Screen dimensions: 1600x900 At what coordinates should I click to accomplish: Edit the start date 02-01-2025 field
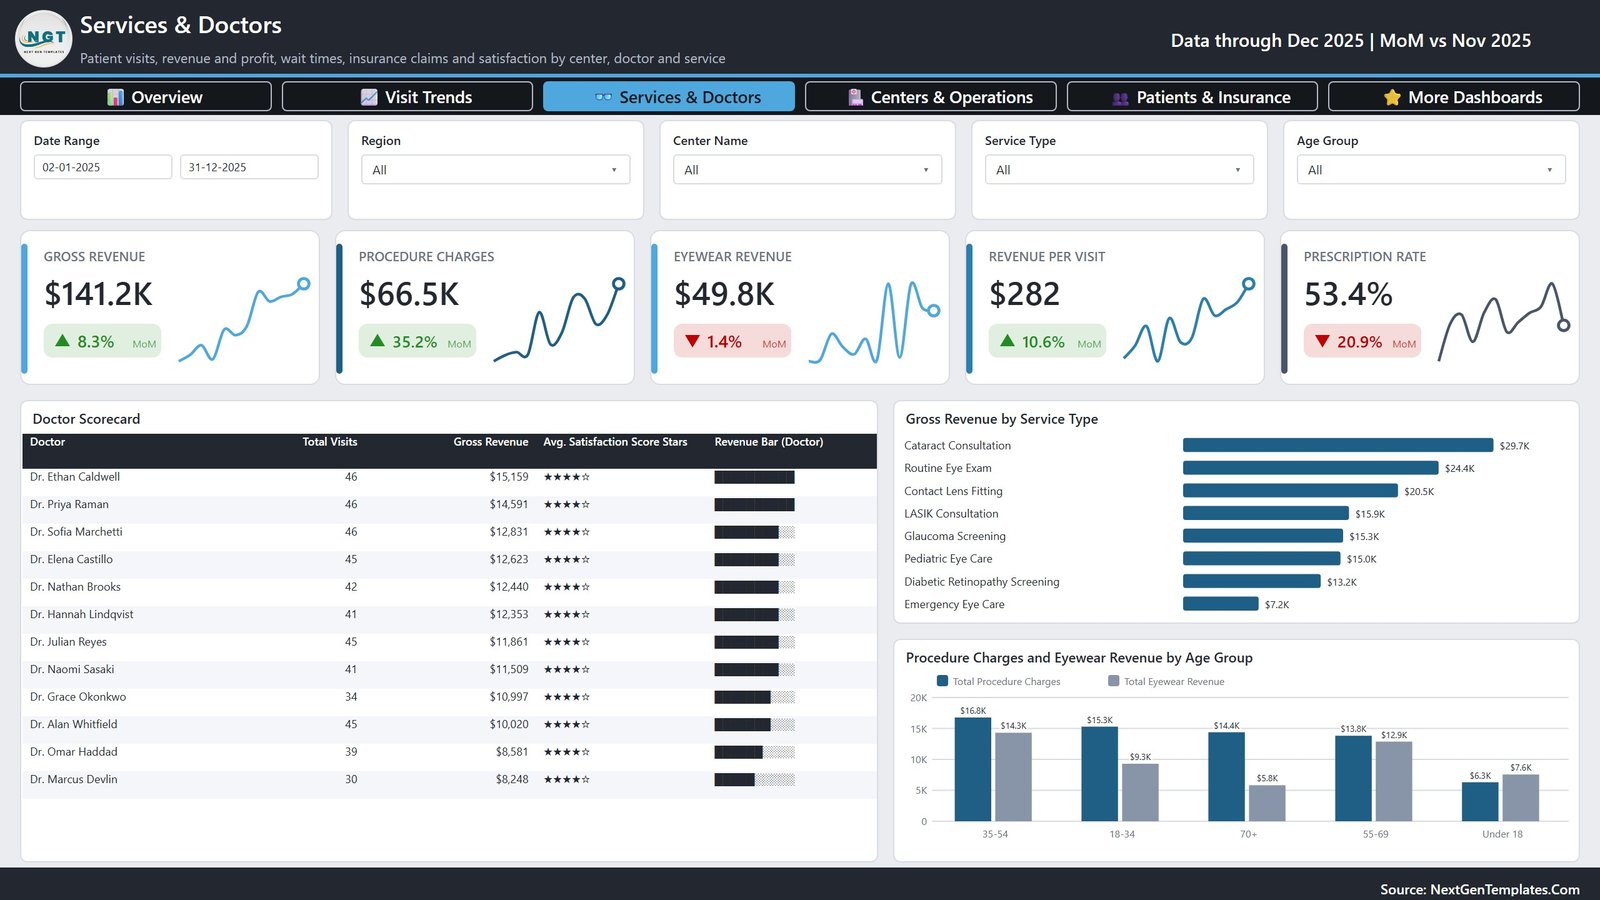click(x=103, y=167)
